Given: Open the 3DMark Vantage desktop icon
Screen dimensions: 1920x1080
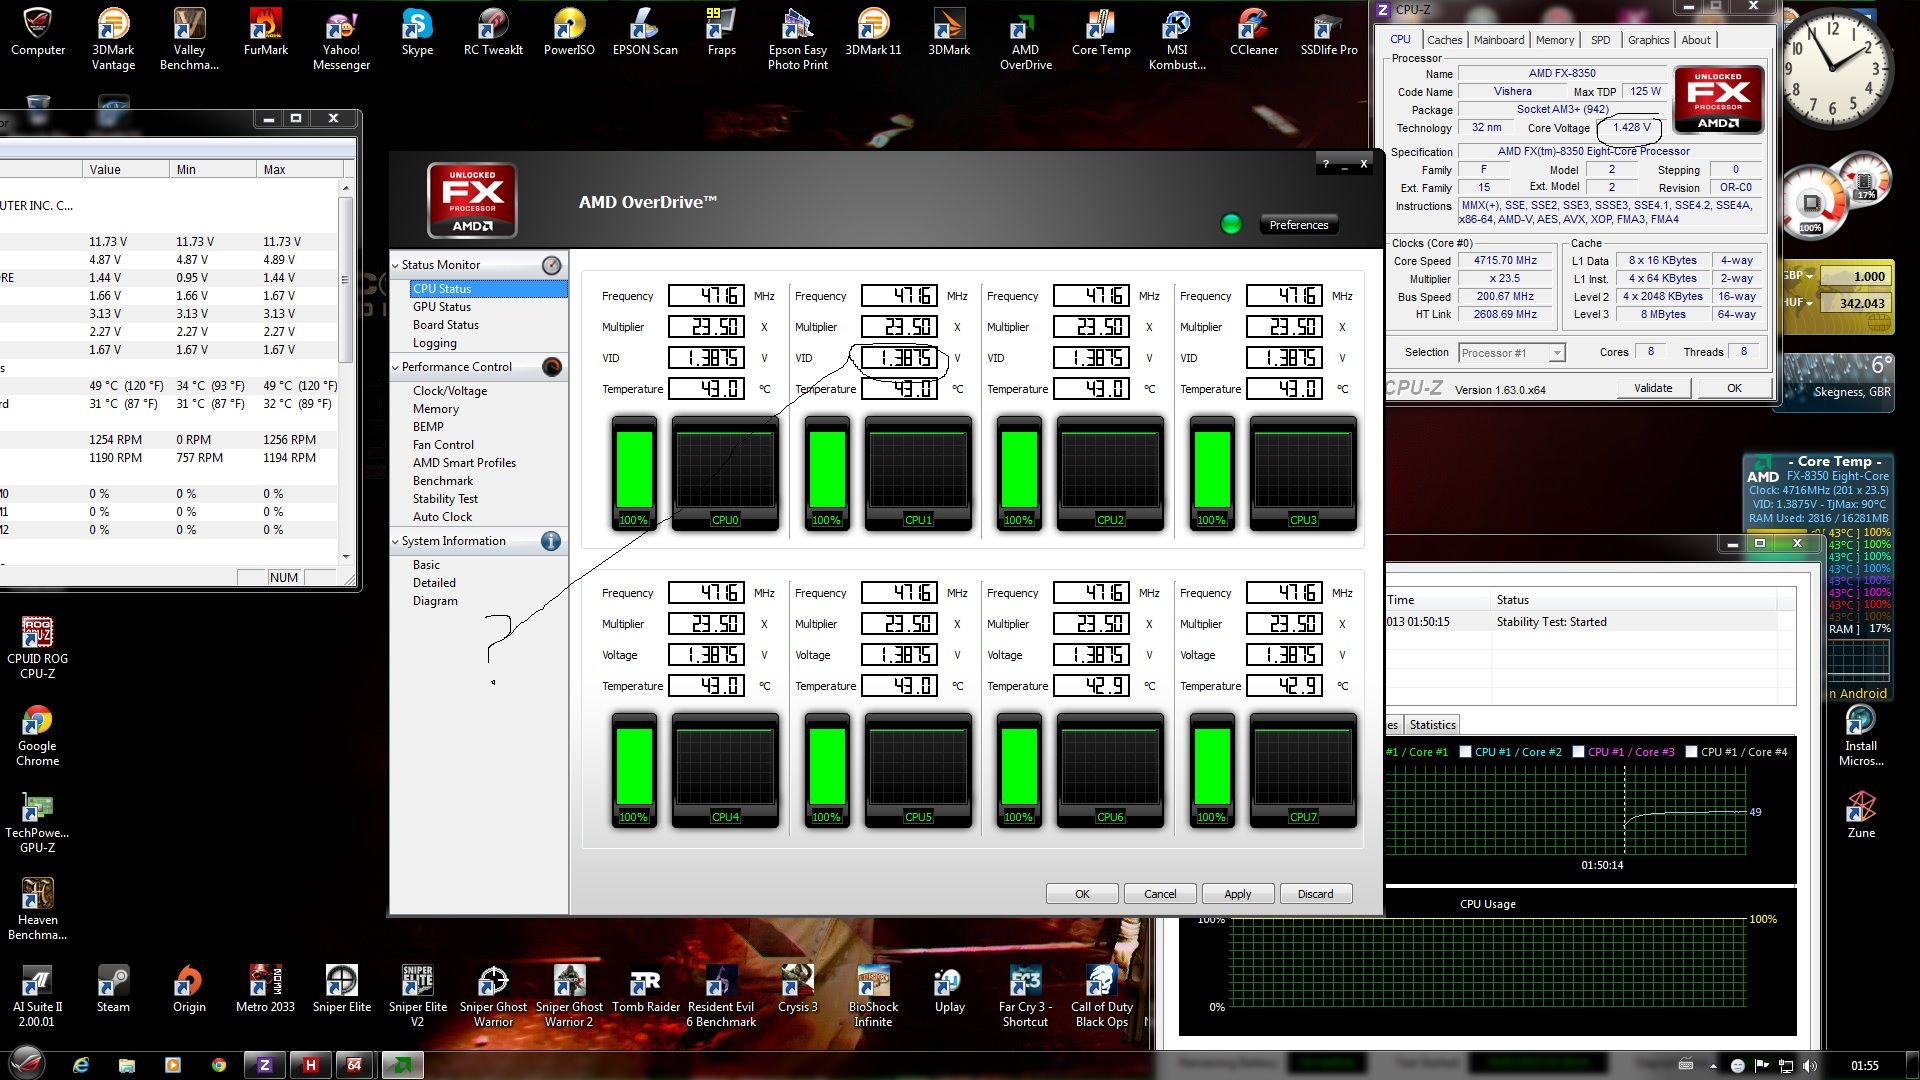Looking at the screenshot, I should pos(113,38).
